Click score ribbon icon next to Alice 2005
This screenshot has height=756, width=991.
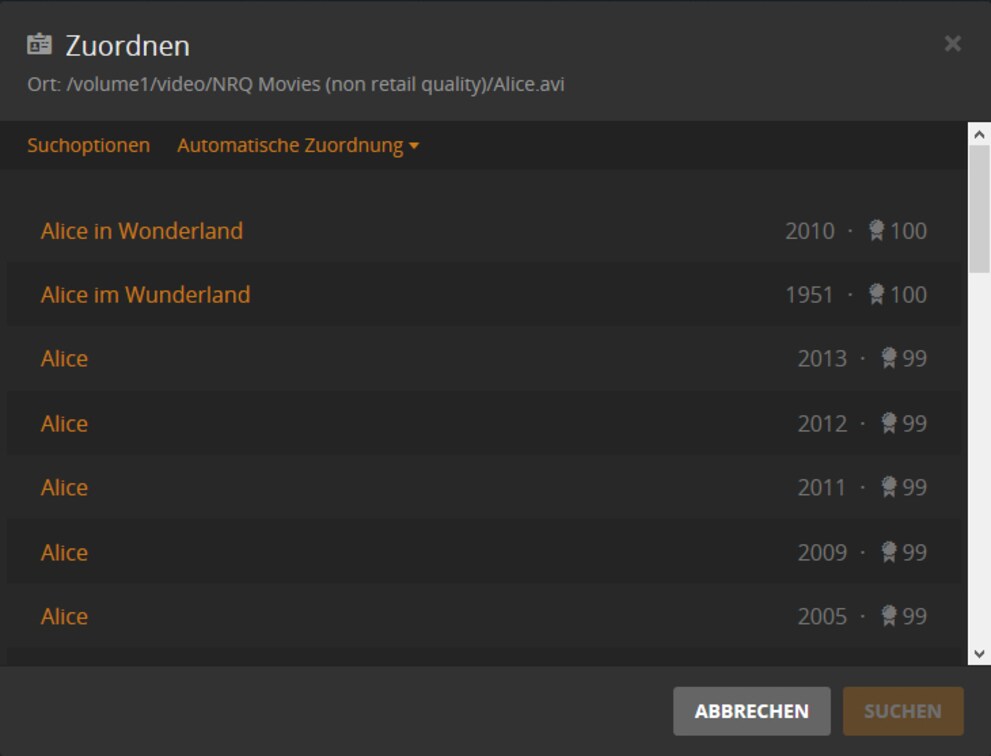coord(889,616)
